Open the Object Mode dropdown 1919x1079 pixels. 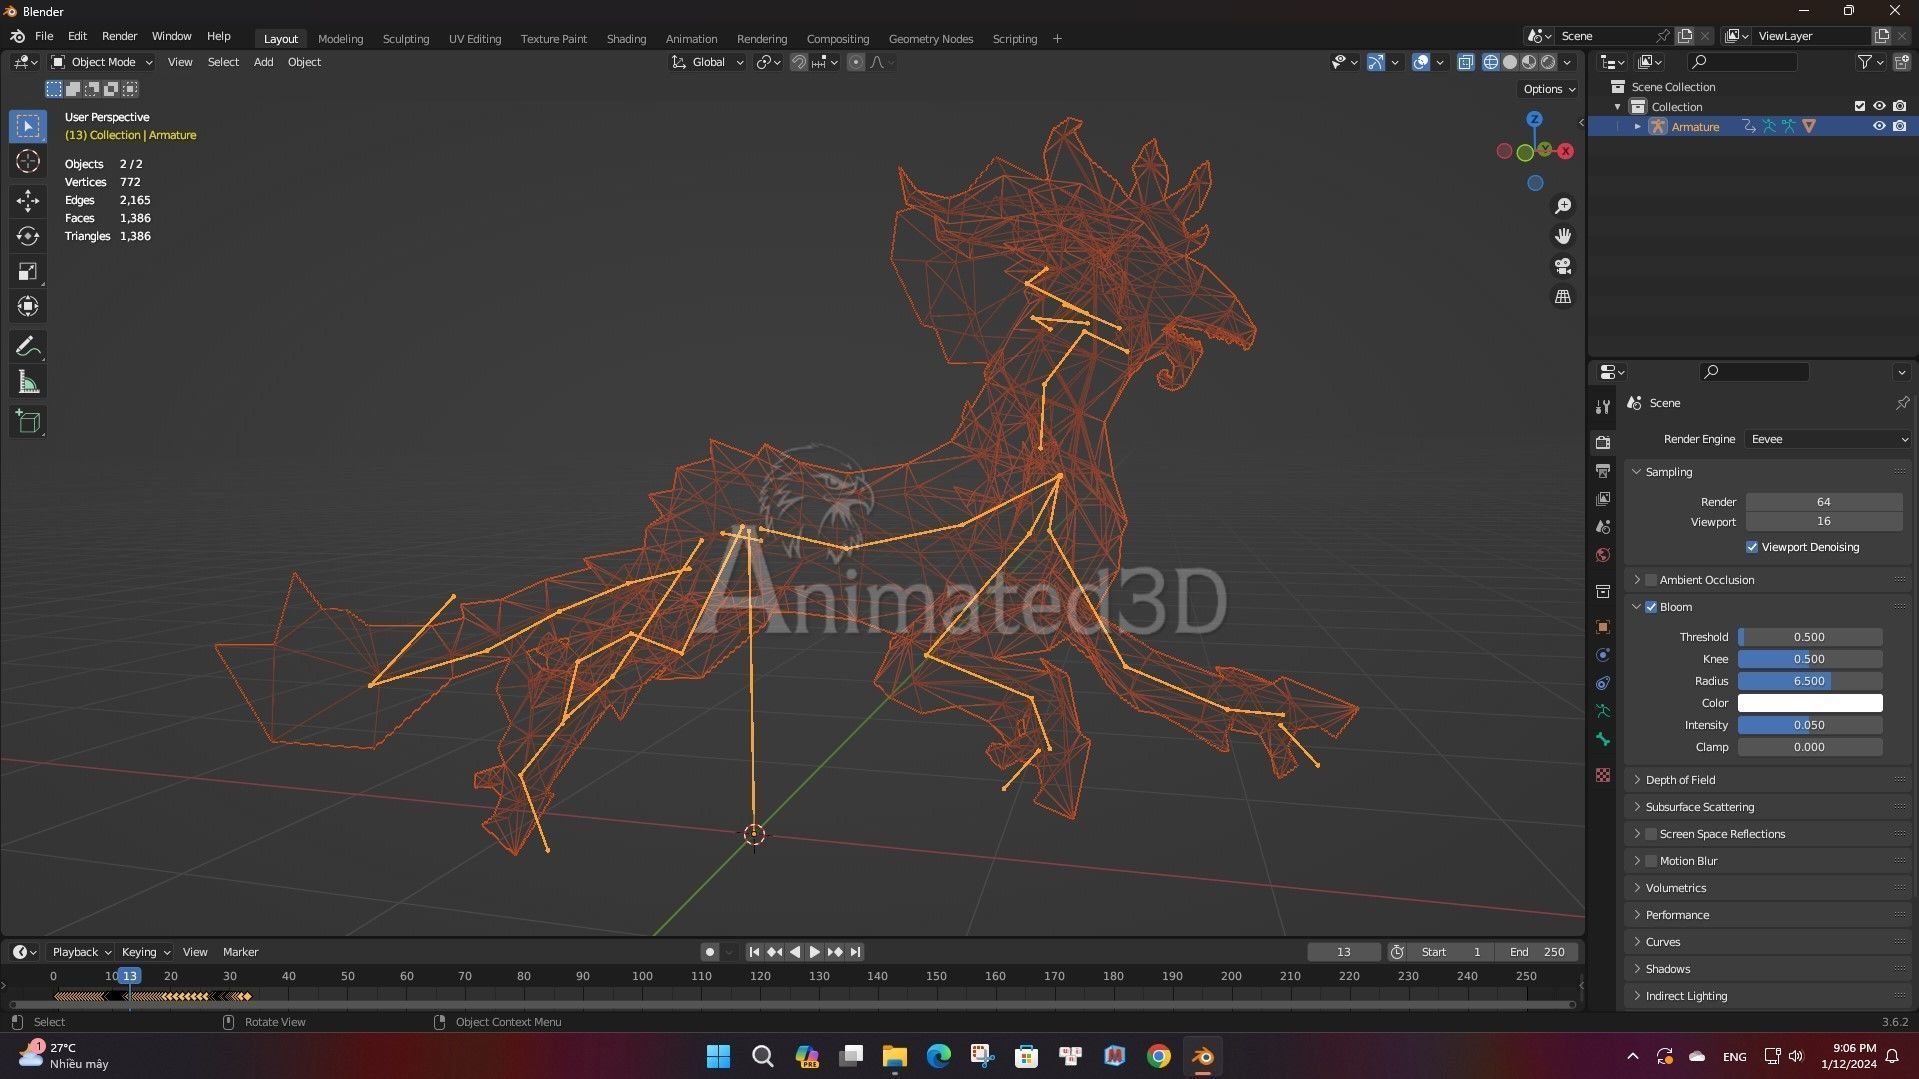coord(102,62)
